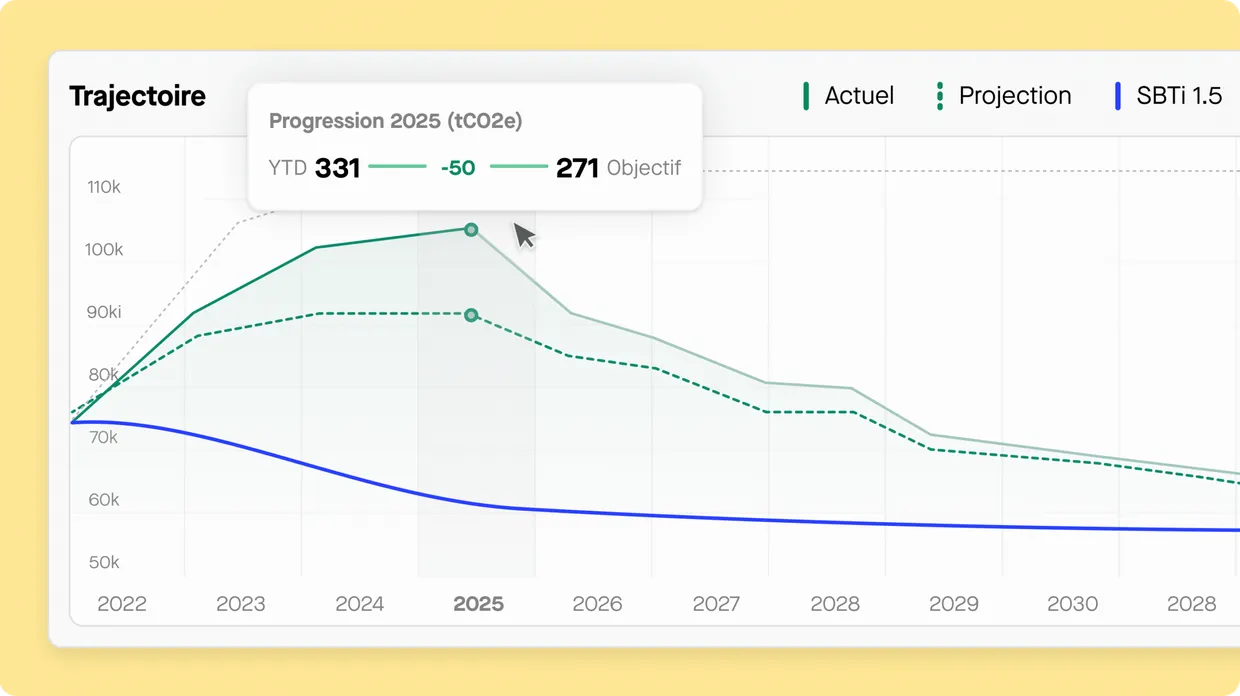Collapse the Trajectoire chart panel
Screen dimensions: 1240x696
pos(136,95)
